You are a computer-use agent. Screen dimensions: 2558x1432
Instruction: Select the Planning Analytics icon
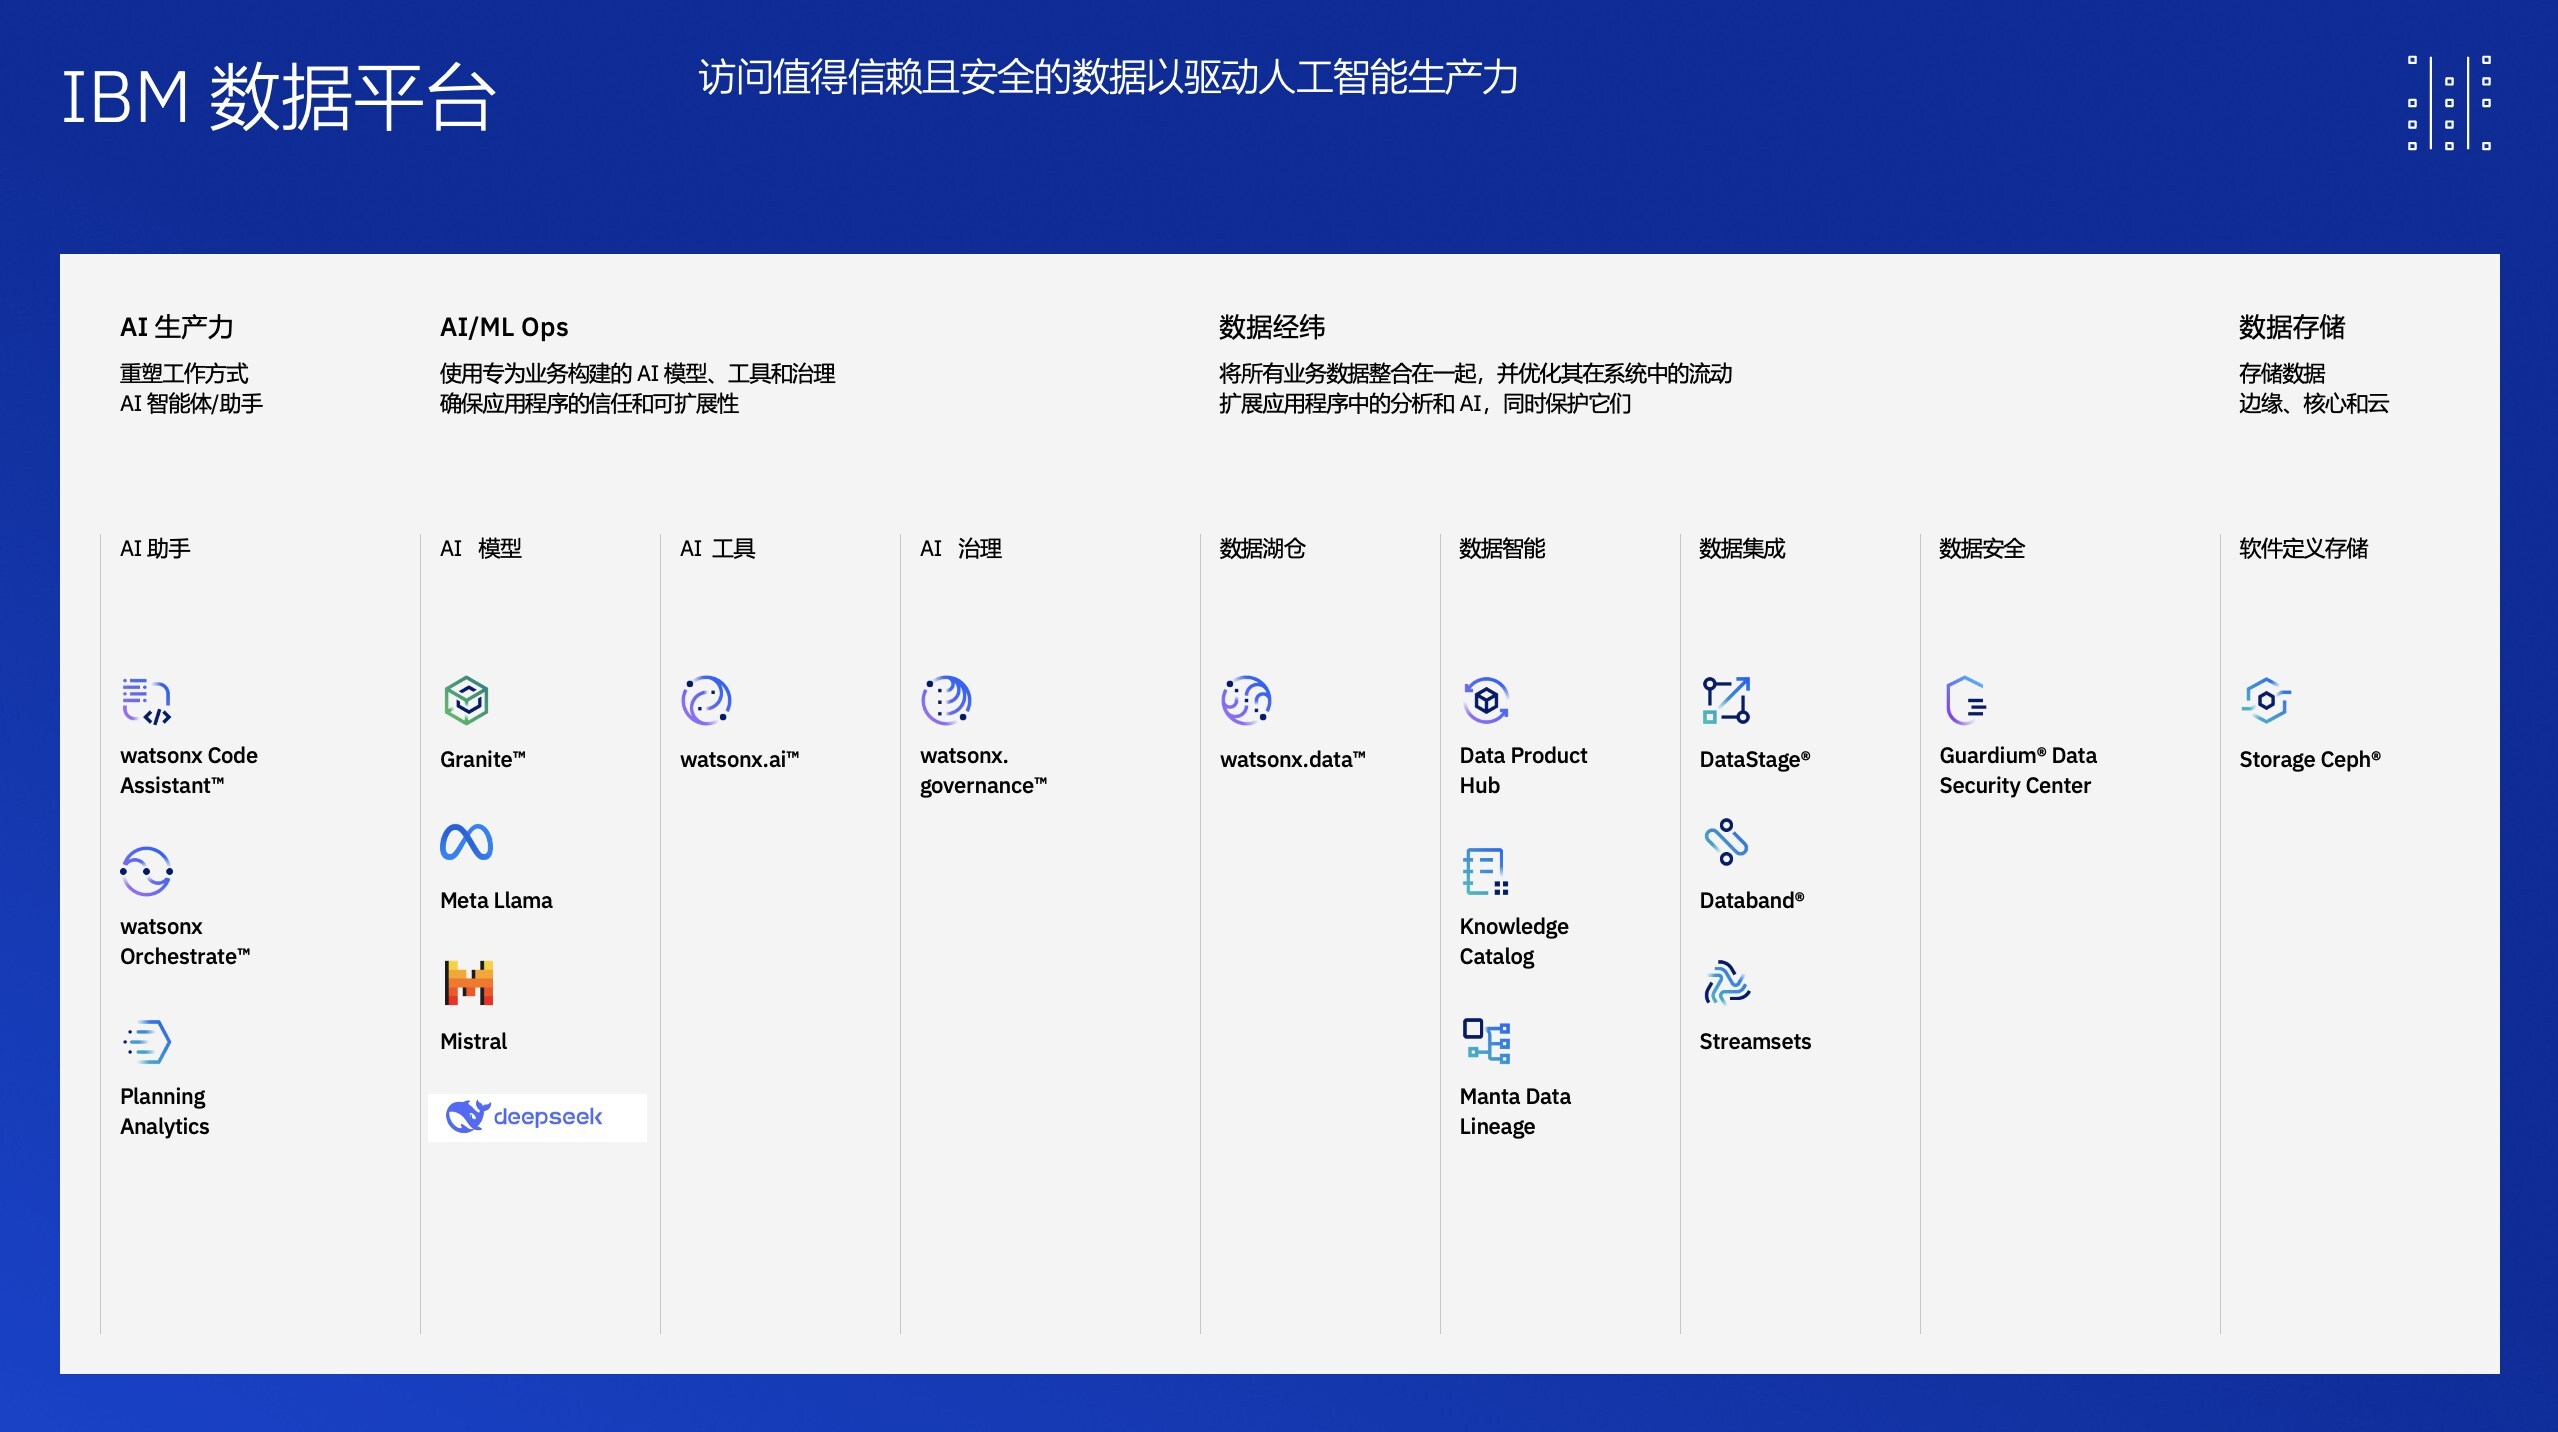coord(146,1041)
